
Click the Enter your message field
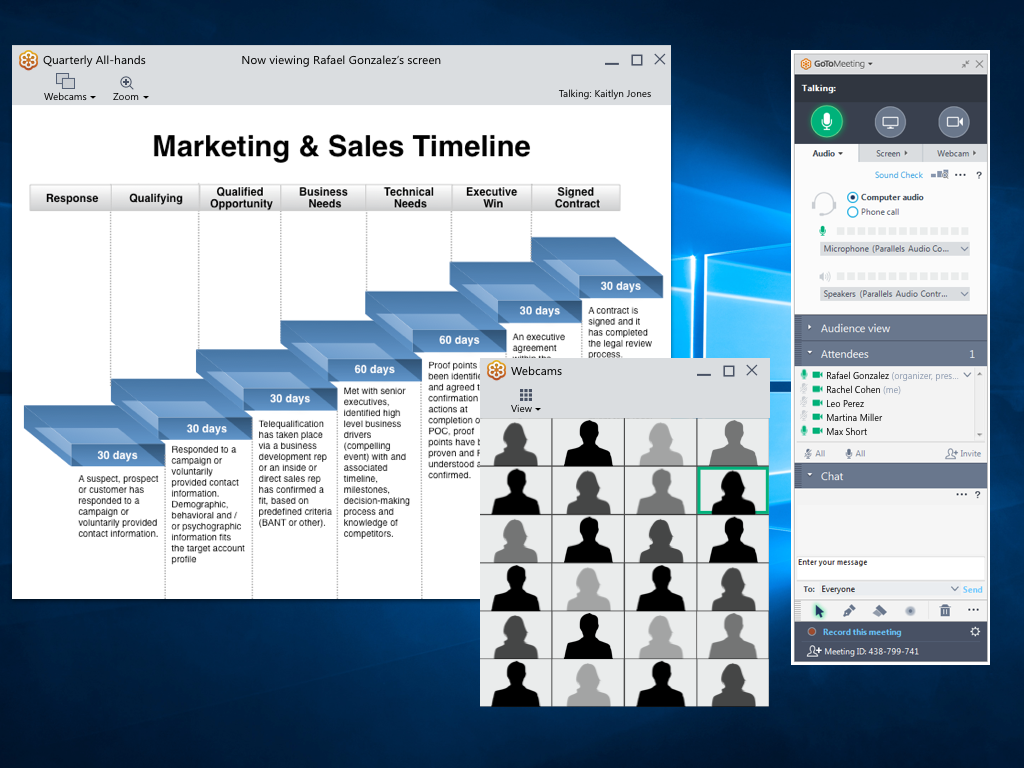point(890,568)
